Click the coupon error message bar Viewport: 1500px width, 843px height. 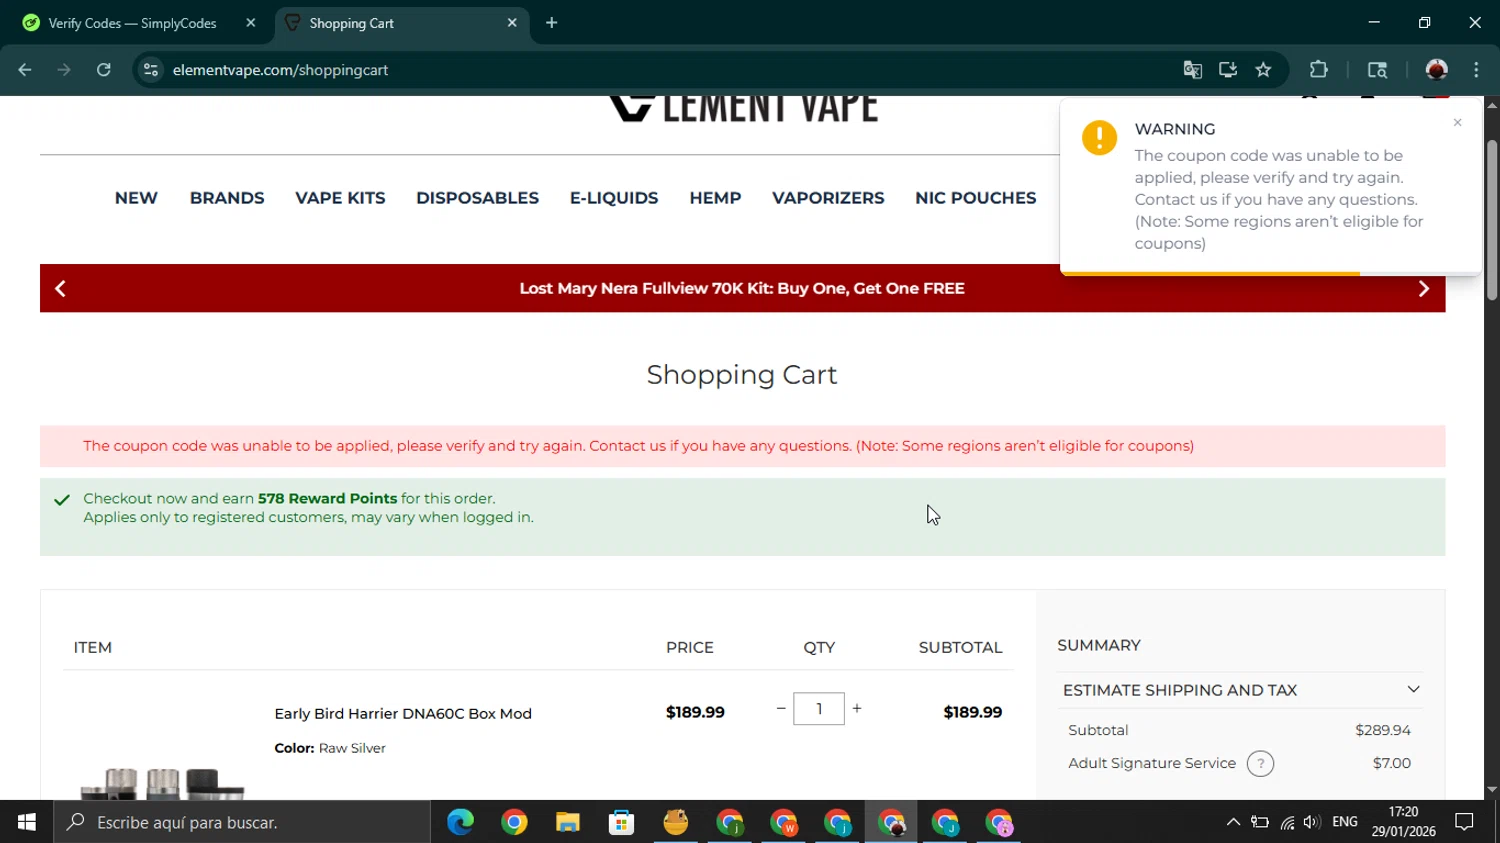point(742,446)
